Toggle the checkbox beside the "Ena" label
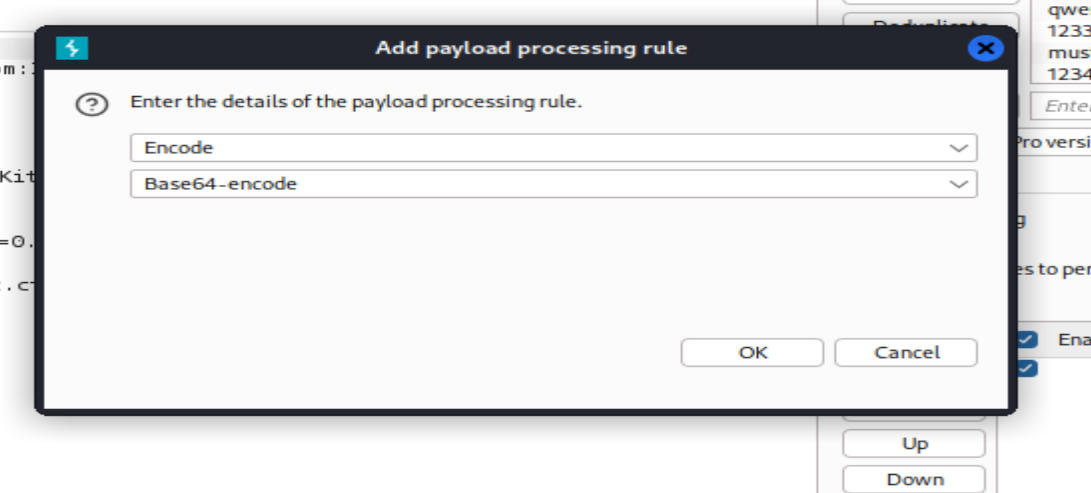 tap(1028, 340)
